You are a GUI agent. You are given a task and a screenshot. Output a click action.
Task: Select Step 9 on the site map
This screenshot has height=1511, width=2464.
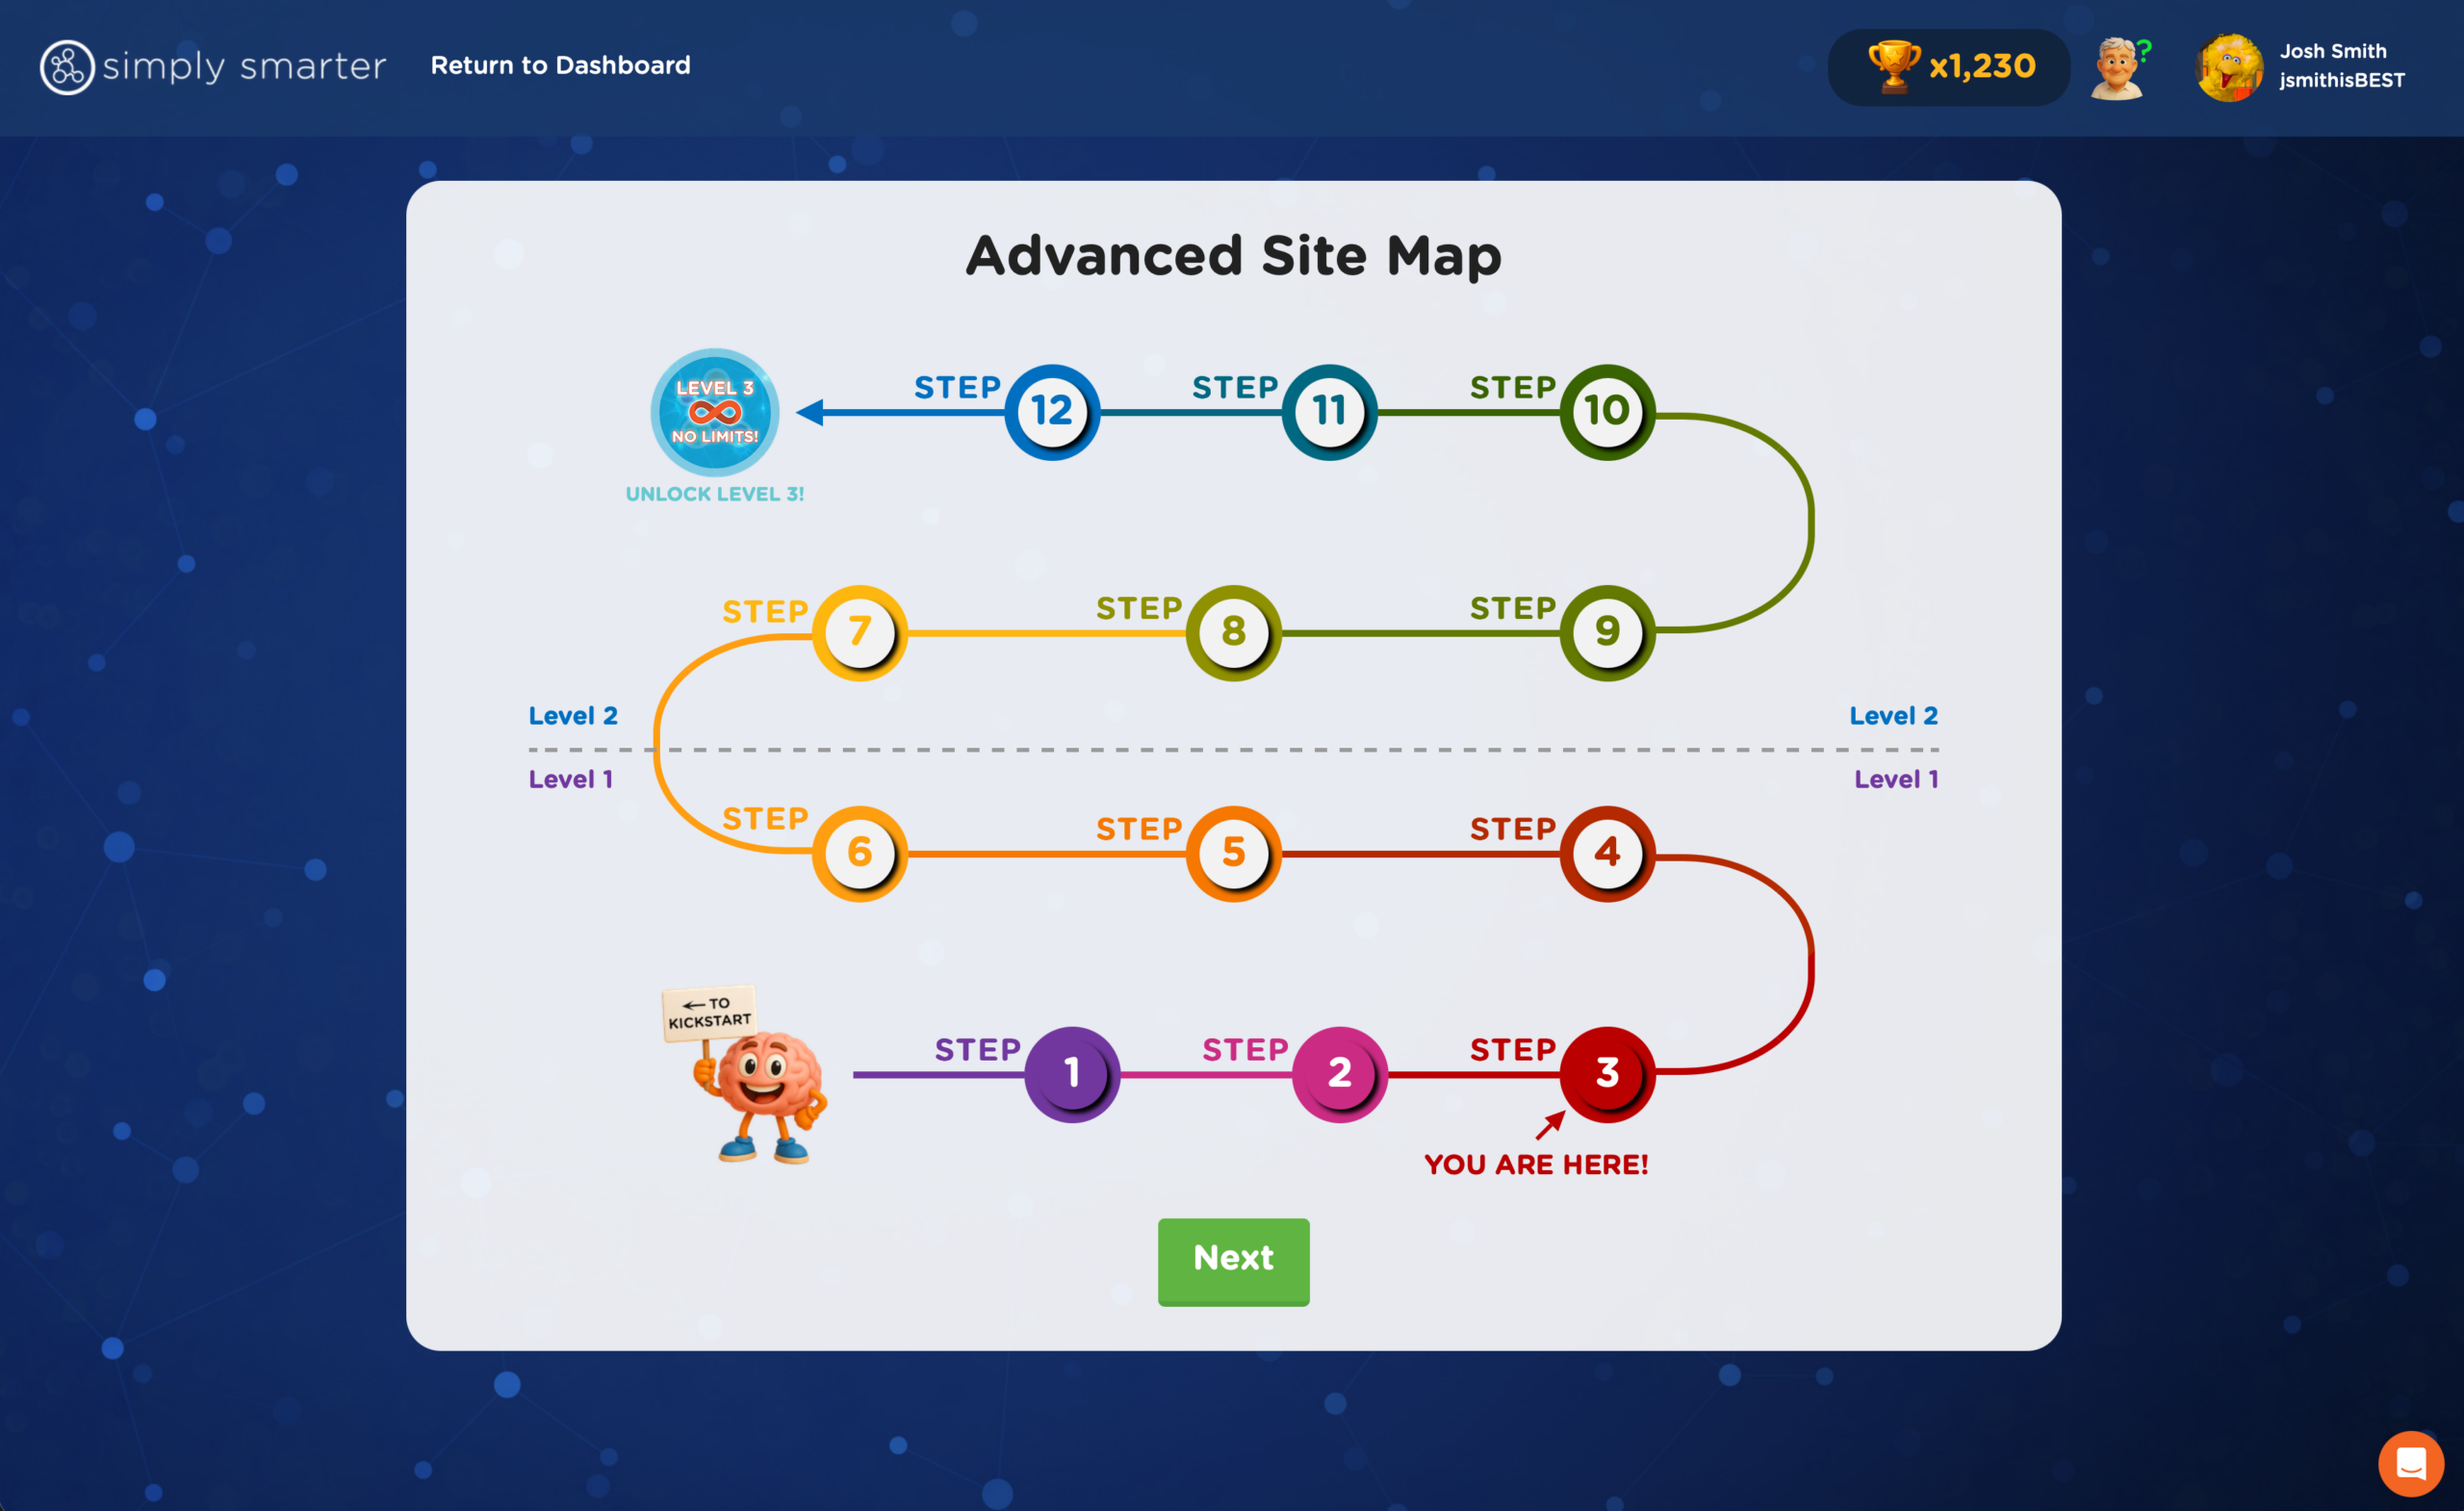click(x=1606, y=632)
